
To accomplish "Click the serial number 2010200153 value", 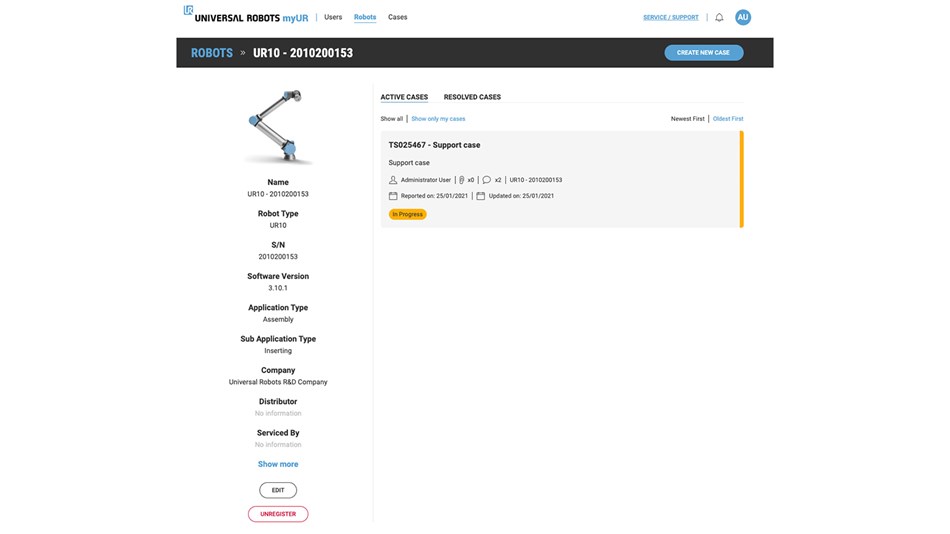I will pyautogui.click(x=277, y=256).
